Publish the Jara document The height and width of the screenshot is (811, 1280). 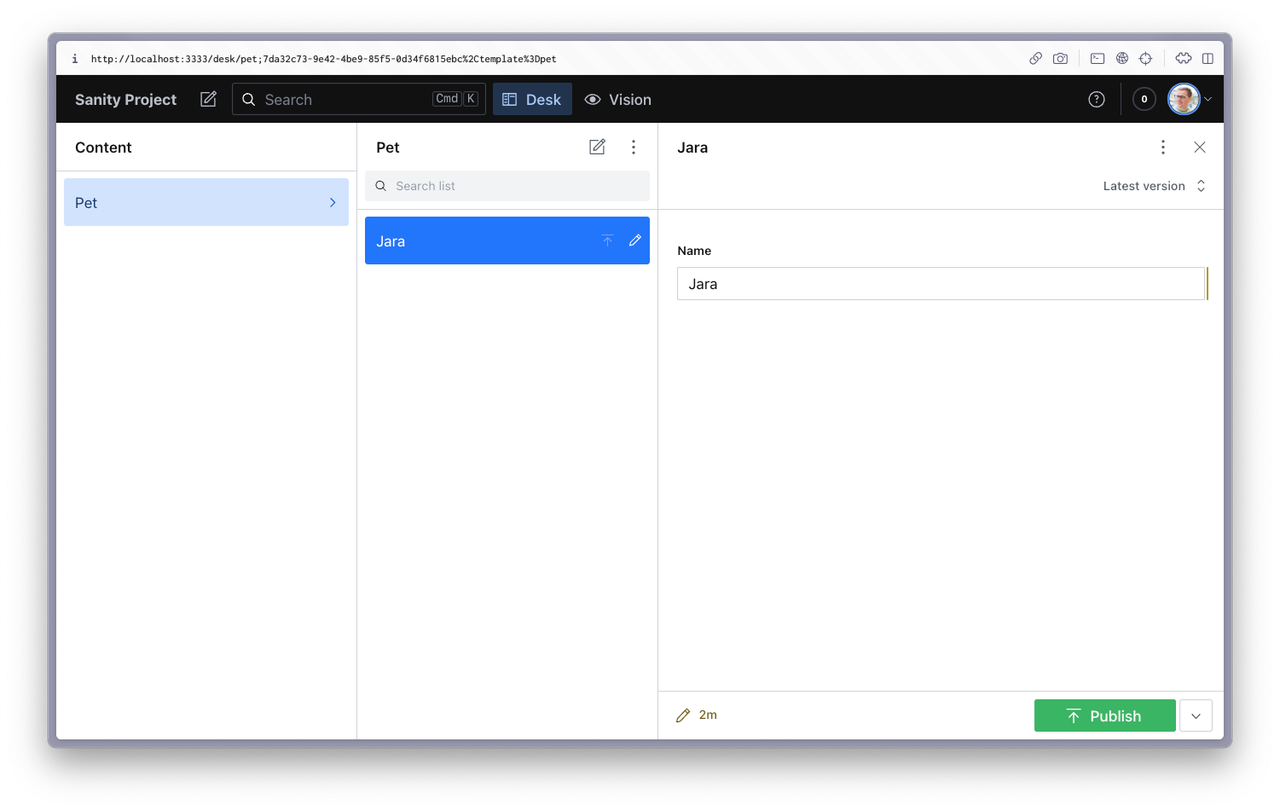1105,716
